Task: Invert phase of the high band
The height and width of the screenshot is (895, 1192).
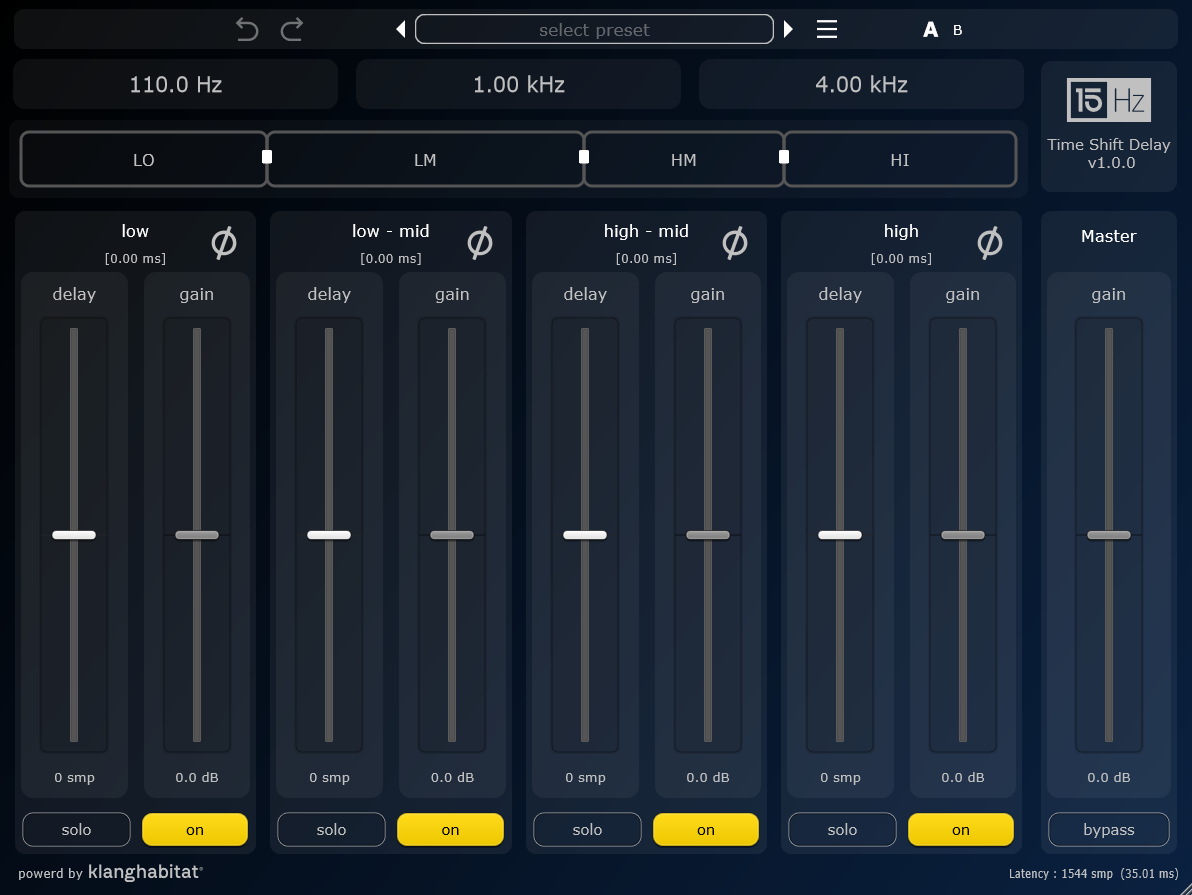Action: pyautogui.click(x=990, y=243)
